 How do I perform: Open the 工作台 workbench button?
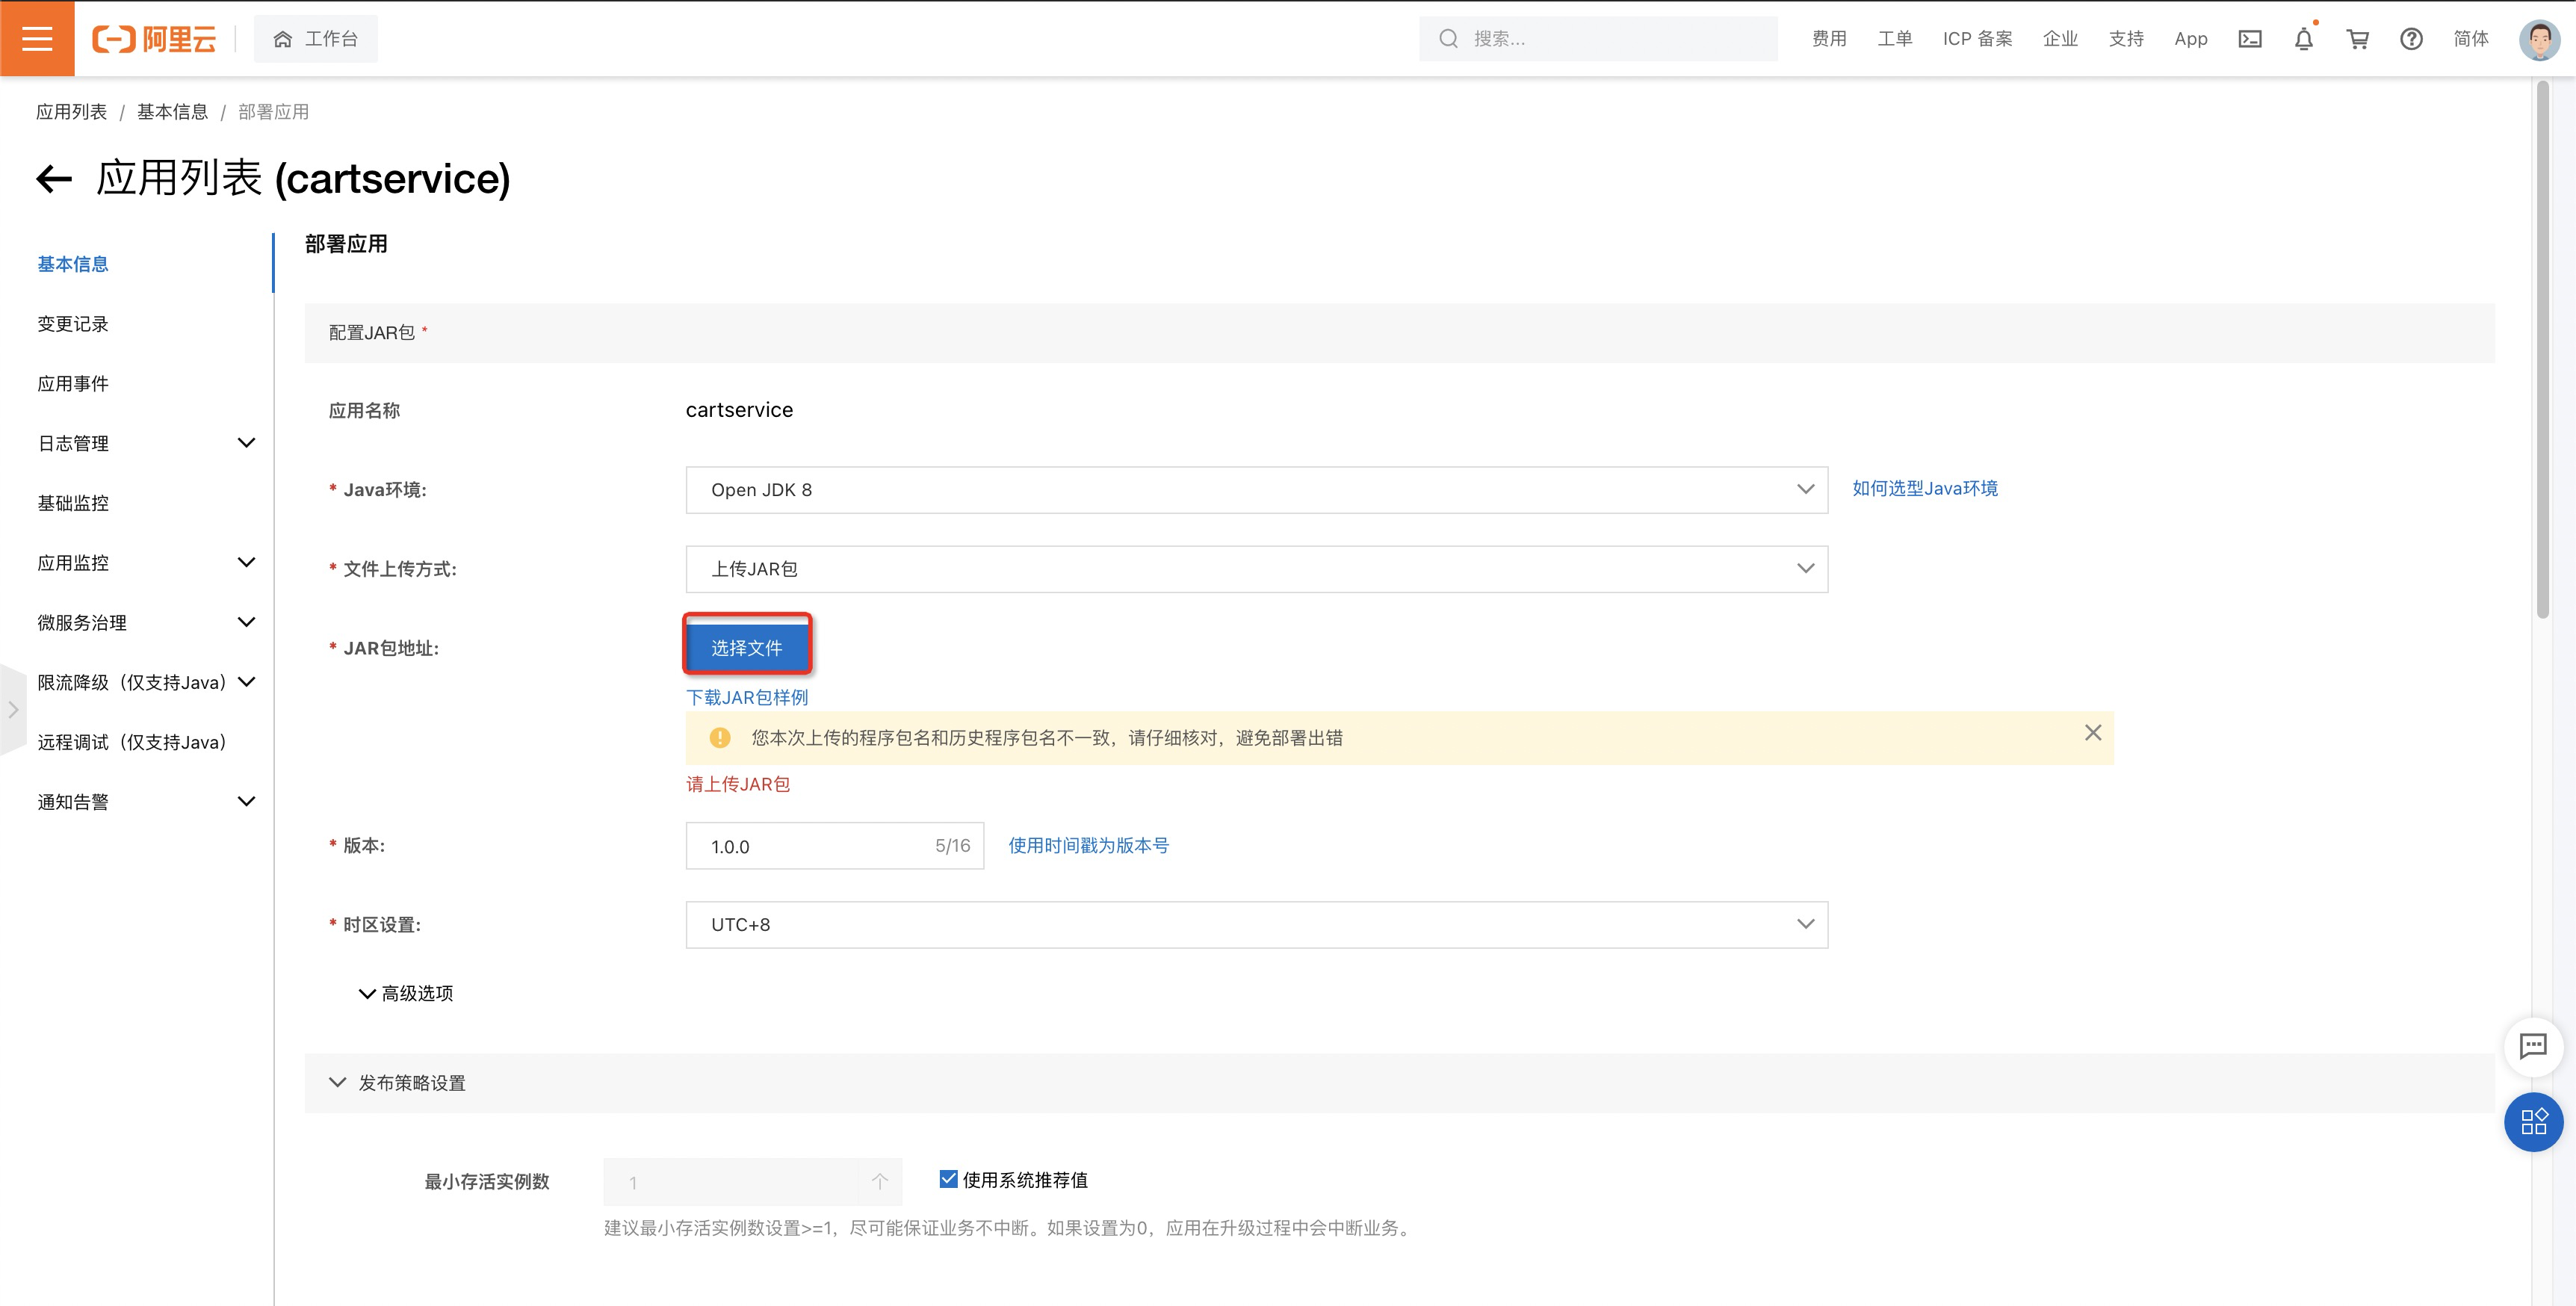[316, 39]
